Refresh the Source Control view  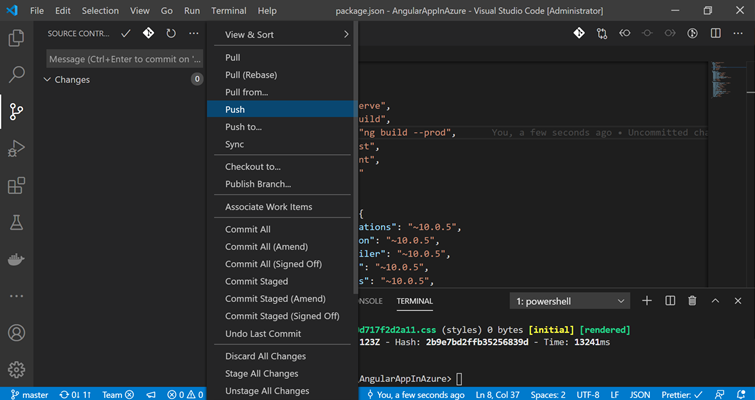click(171, 33)
